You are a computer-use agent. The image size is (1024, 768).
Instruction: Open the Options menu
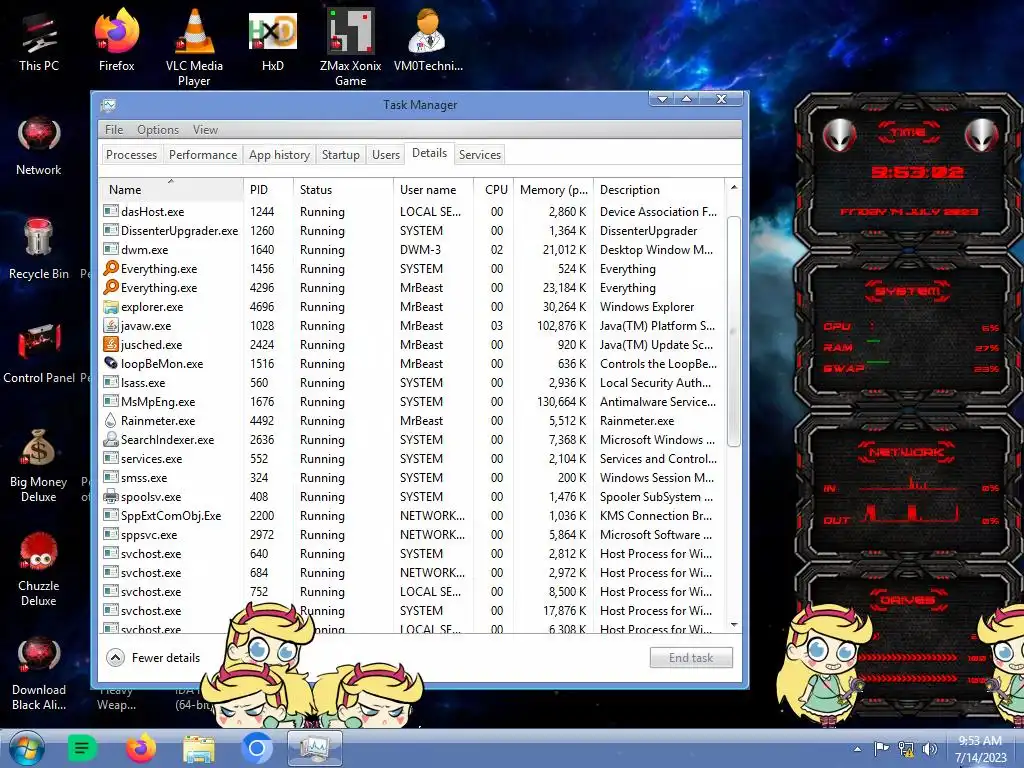(x=157, y=129)
